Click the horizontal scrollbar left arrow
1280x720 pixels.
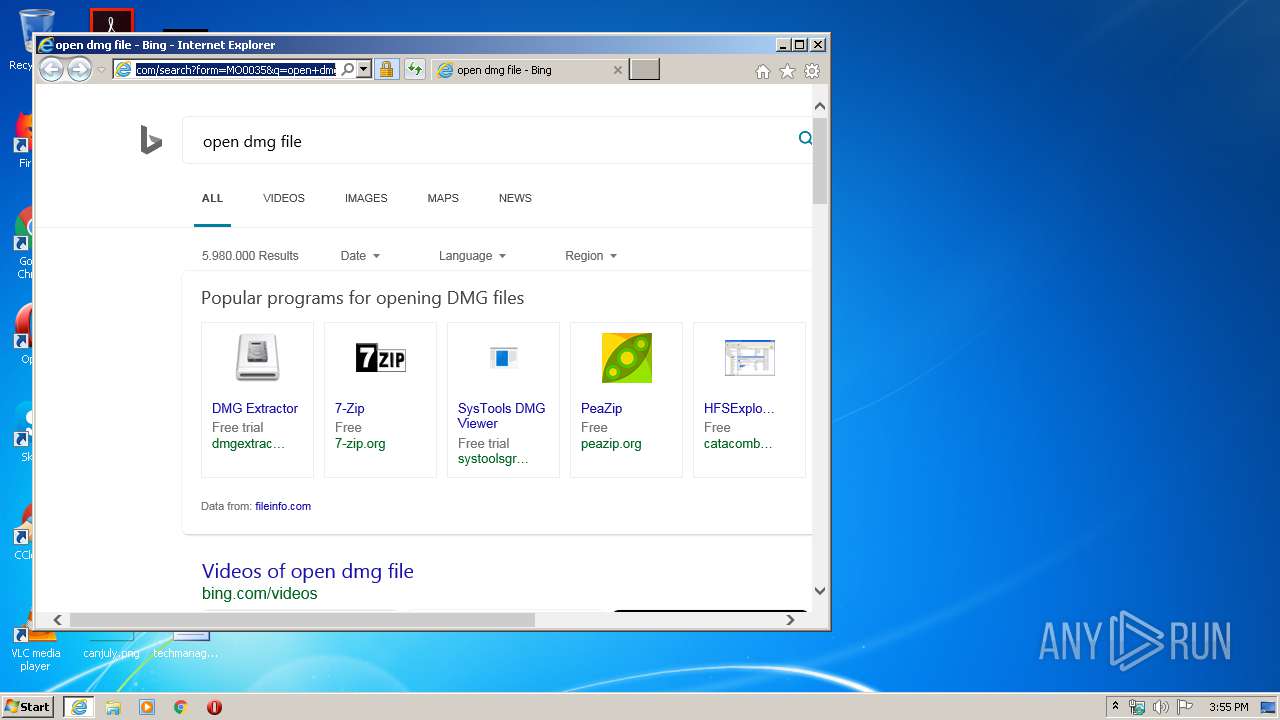58,620
